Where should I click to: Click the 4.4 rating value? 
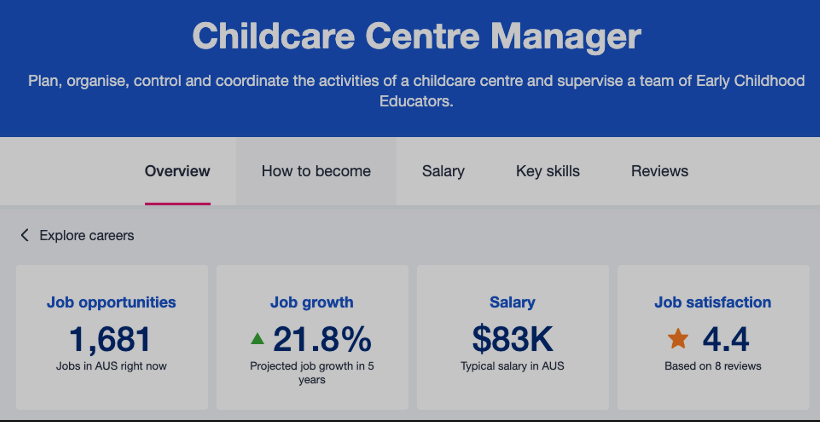[x=726, y=340]
